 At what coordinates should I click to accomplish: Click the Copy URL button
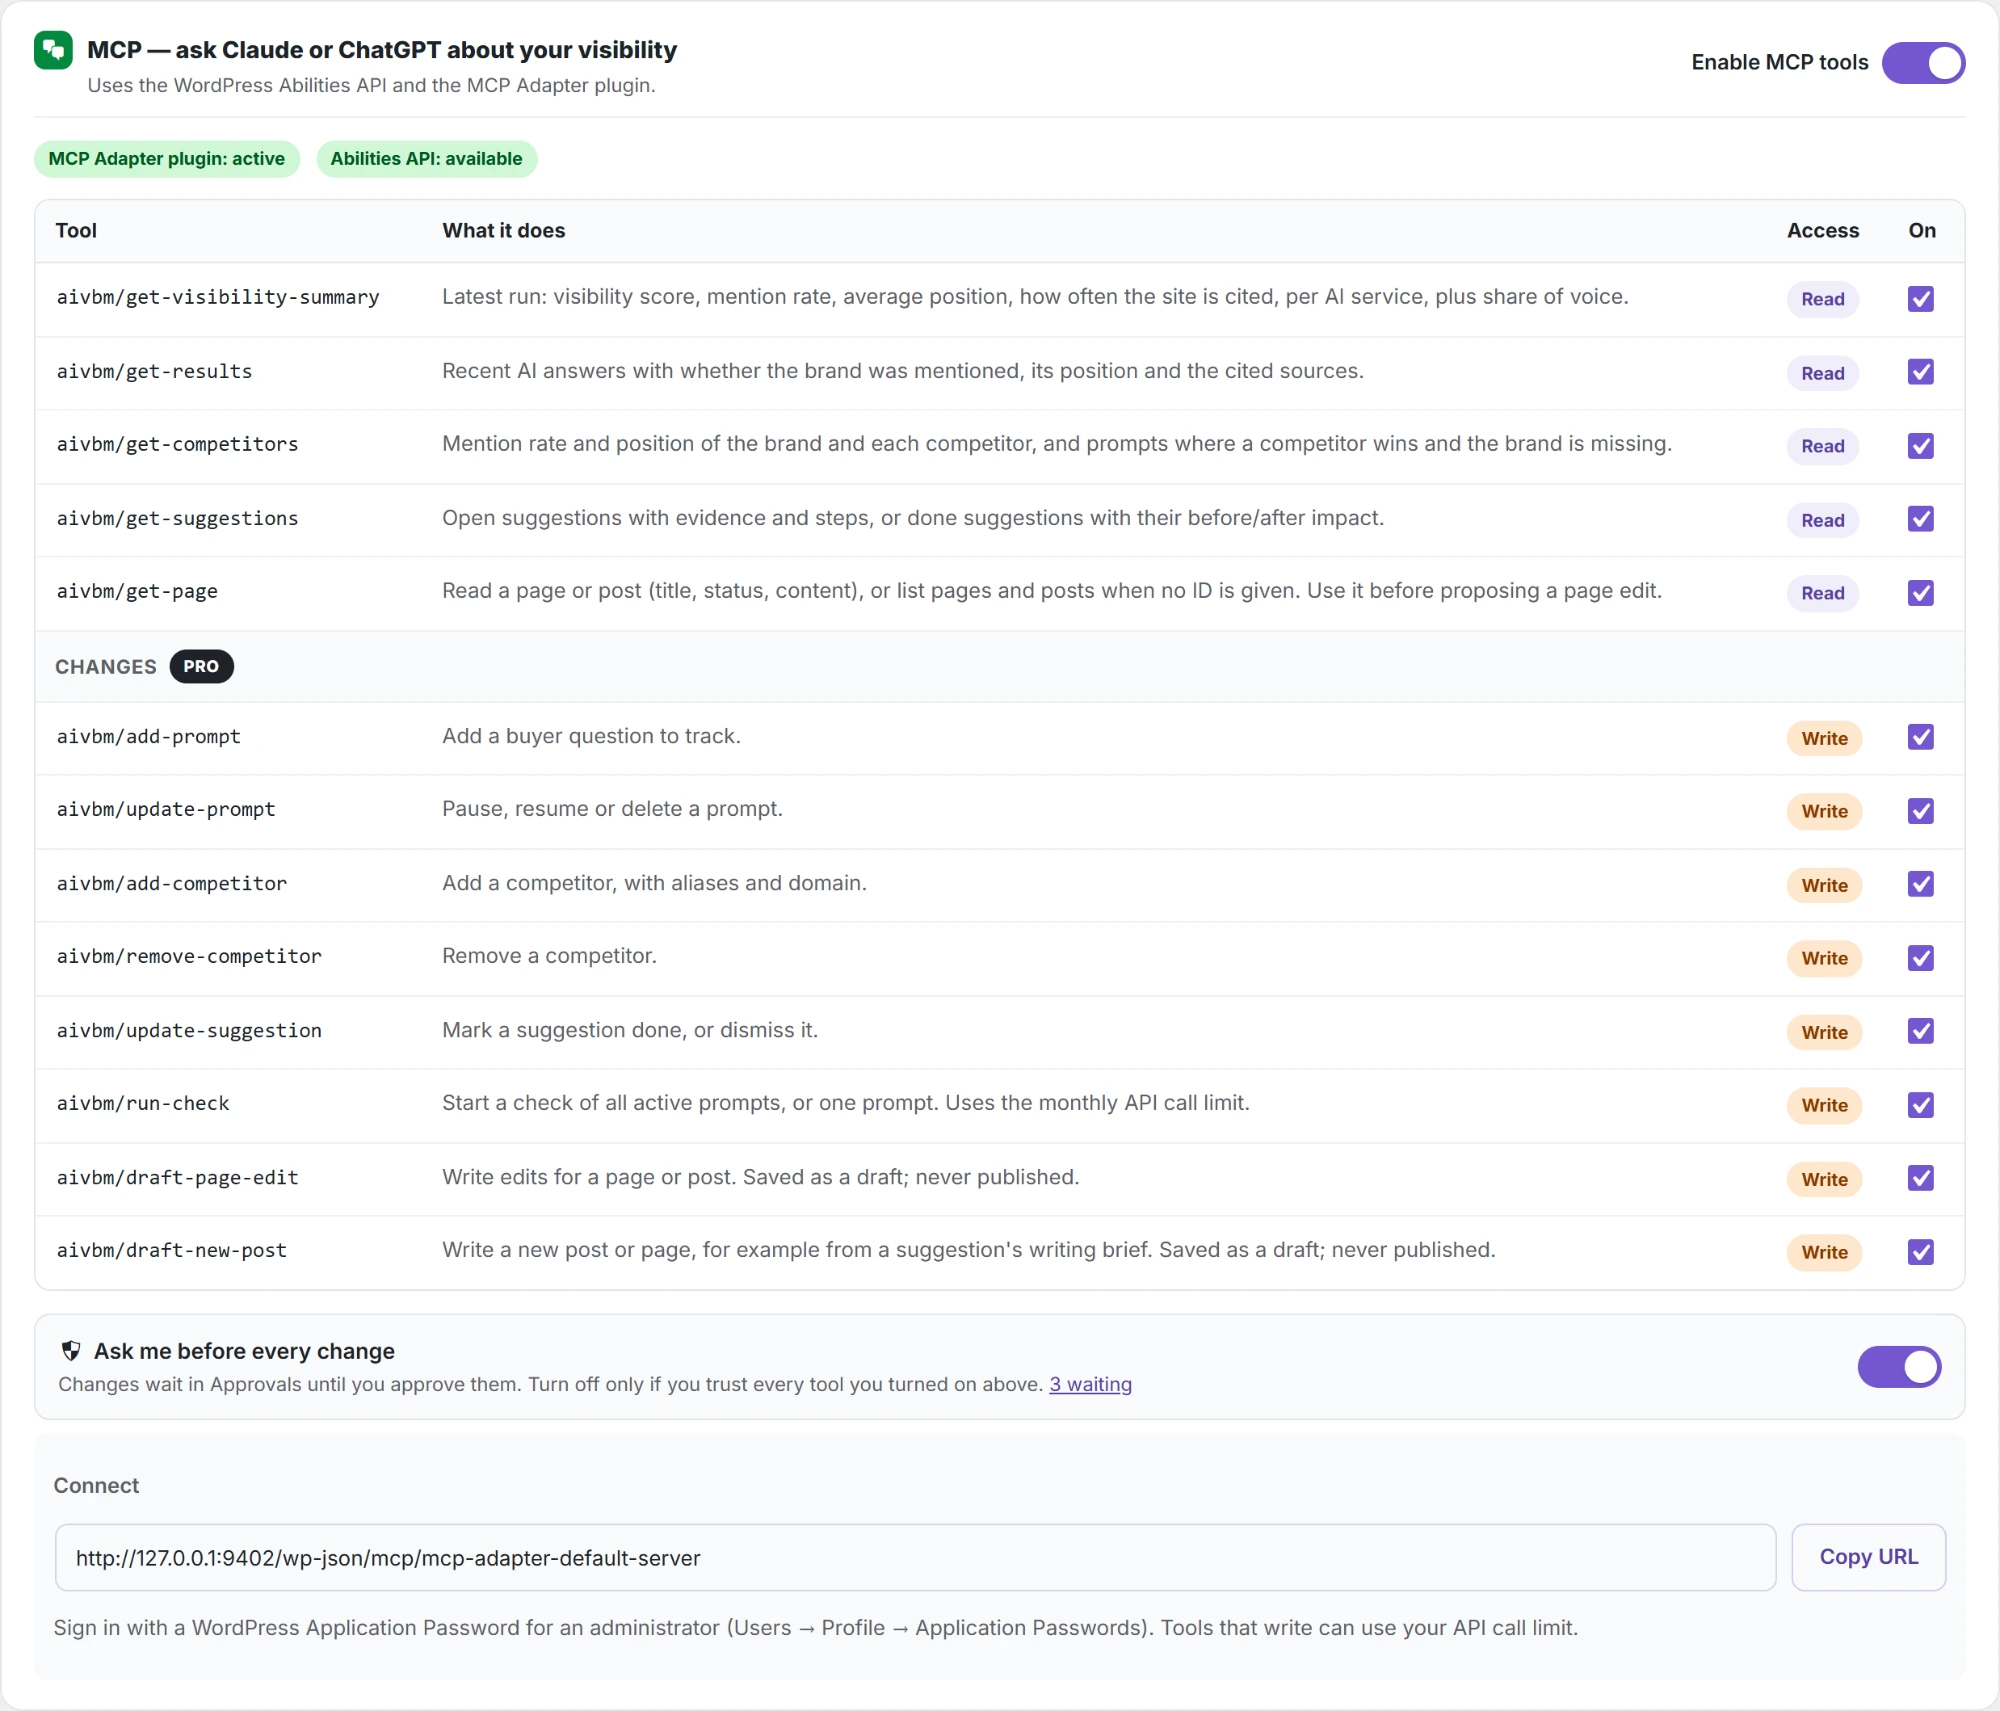[x=1868, y=1557]
